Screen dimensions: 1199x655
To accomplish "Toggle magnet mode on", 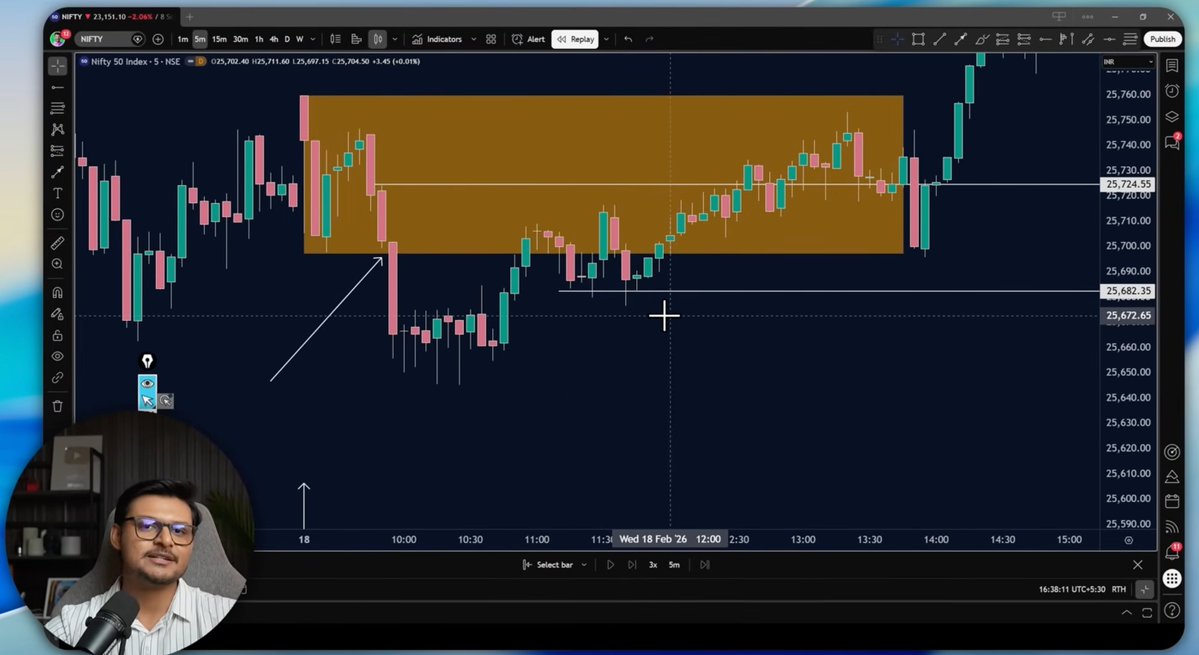I will tap(57, 292).
